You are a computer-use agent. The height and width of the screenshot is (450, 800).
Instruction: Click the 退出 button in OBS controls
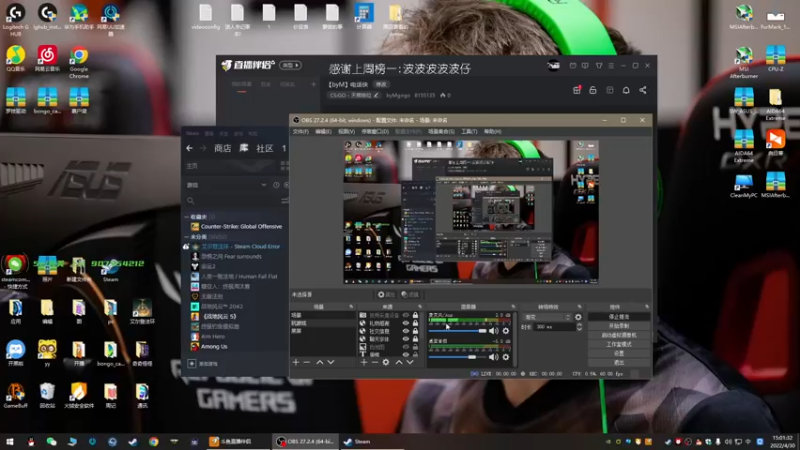619,362
